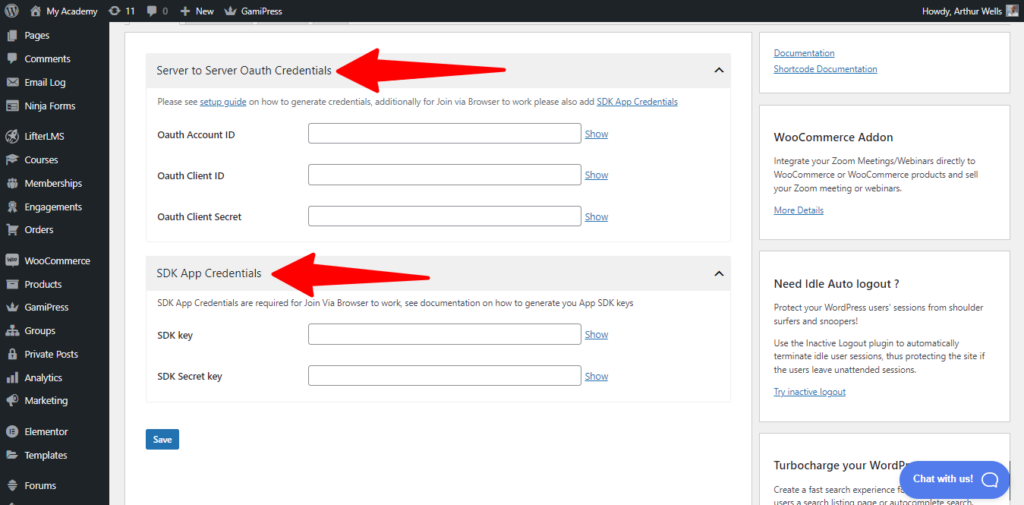Viewport: 1024px width, 505px height.
Task: Click the Products box icon
Action: pos(12,284)
